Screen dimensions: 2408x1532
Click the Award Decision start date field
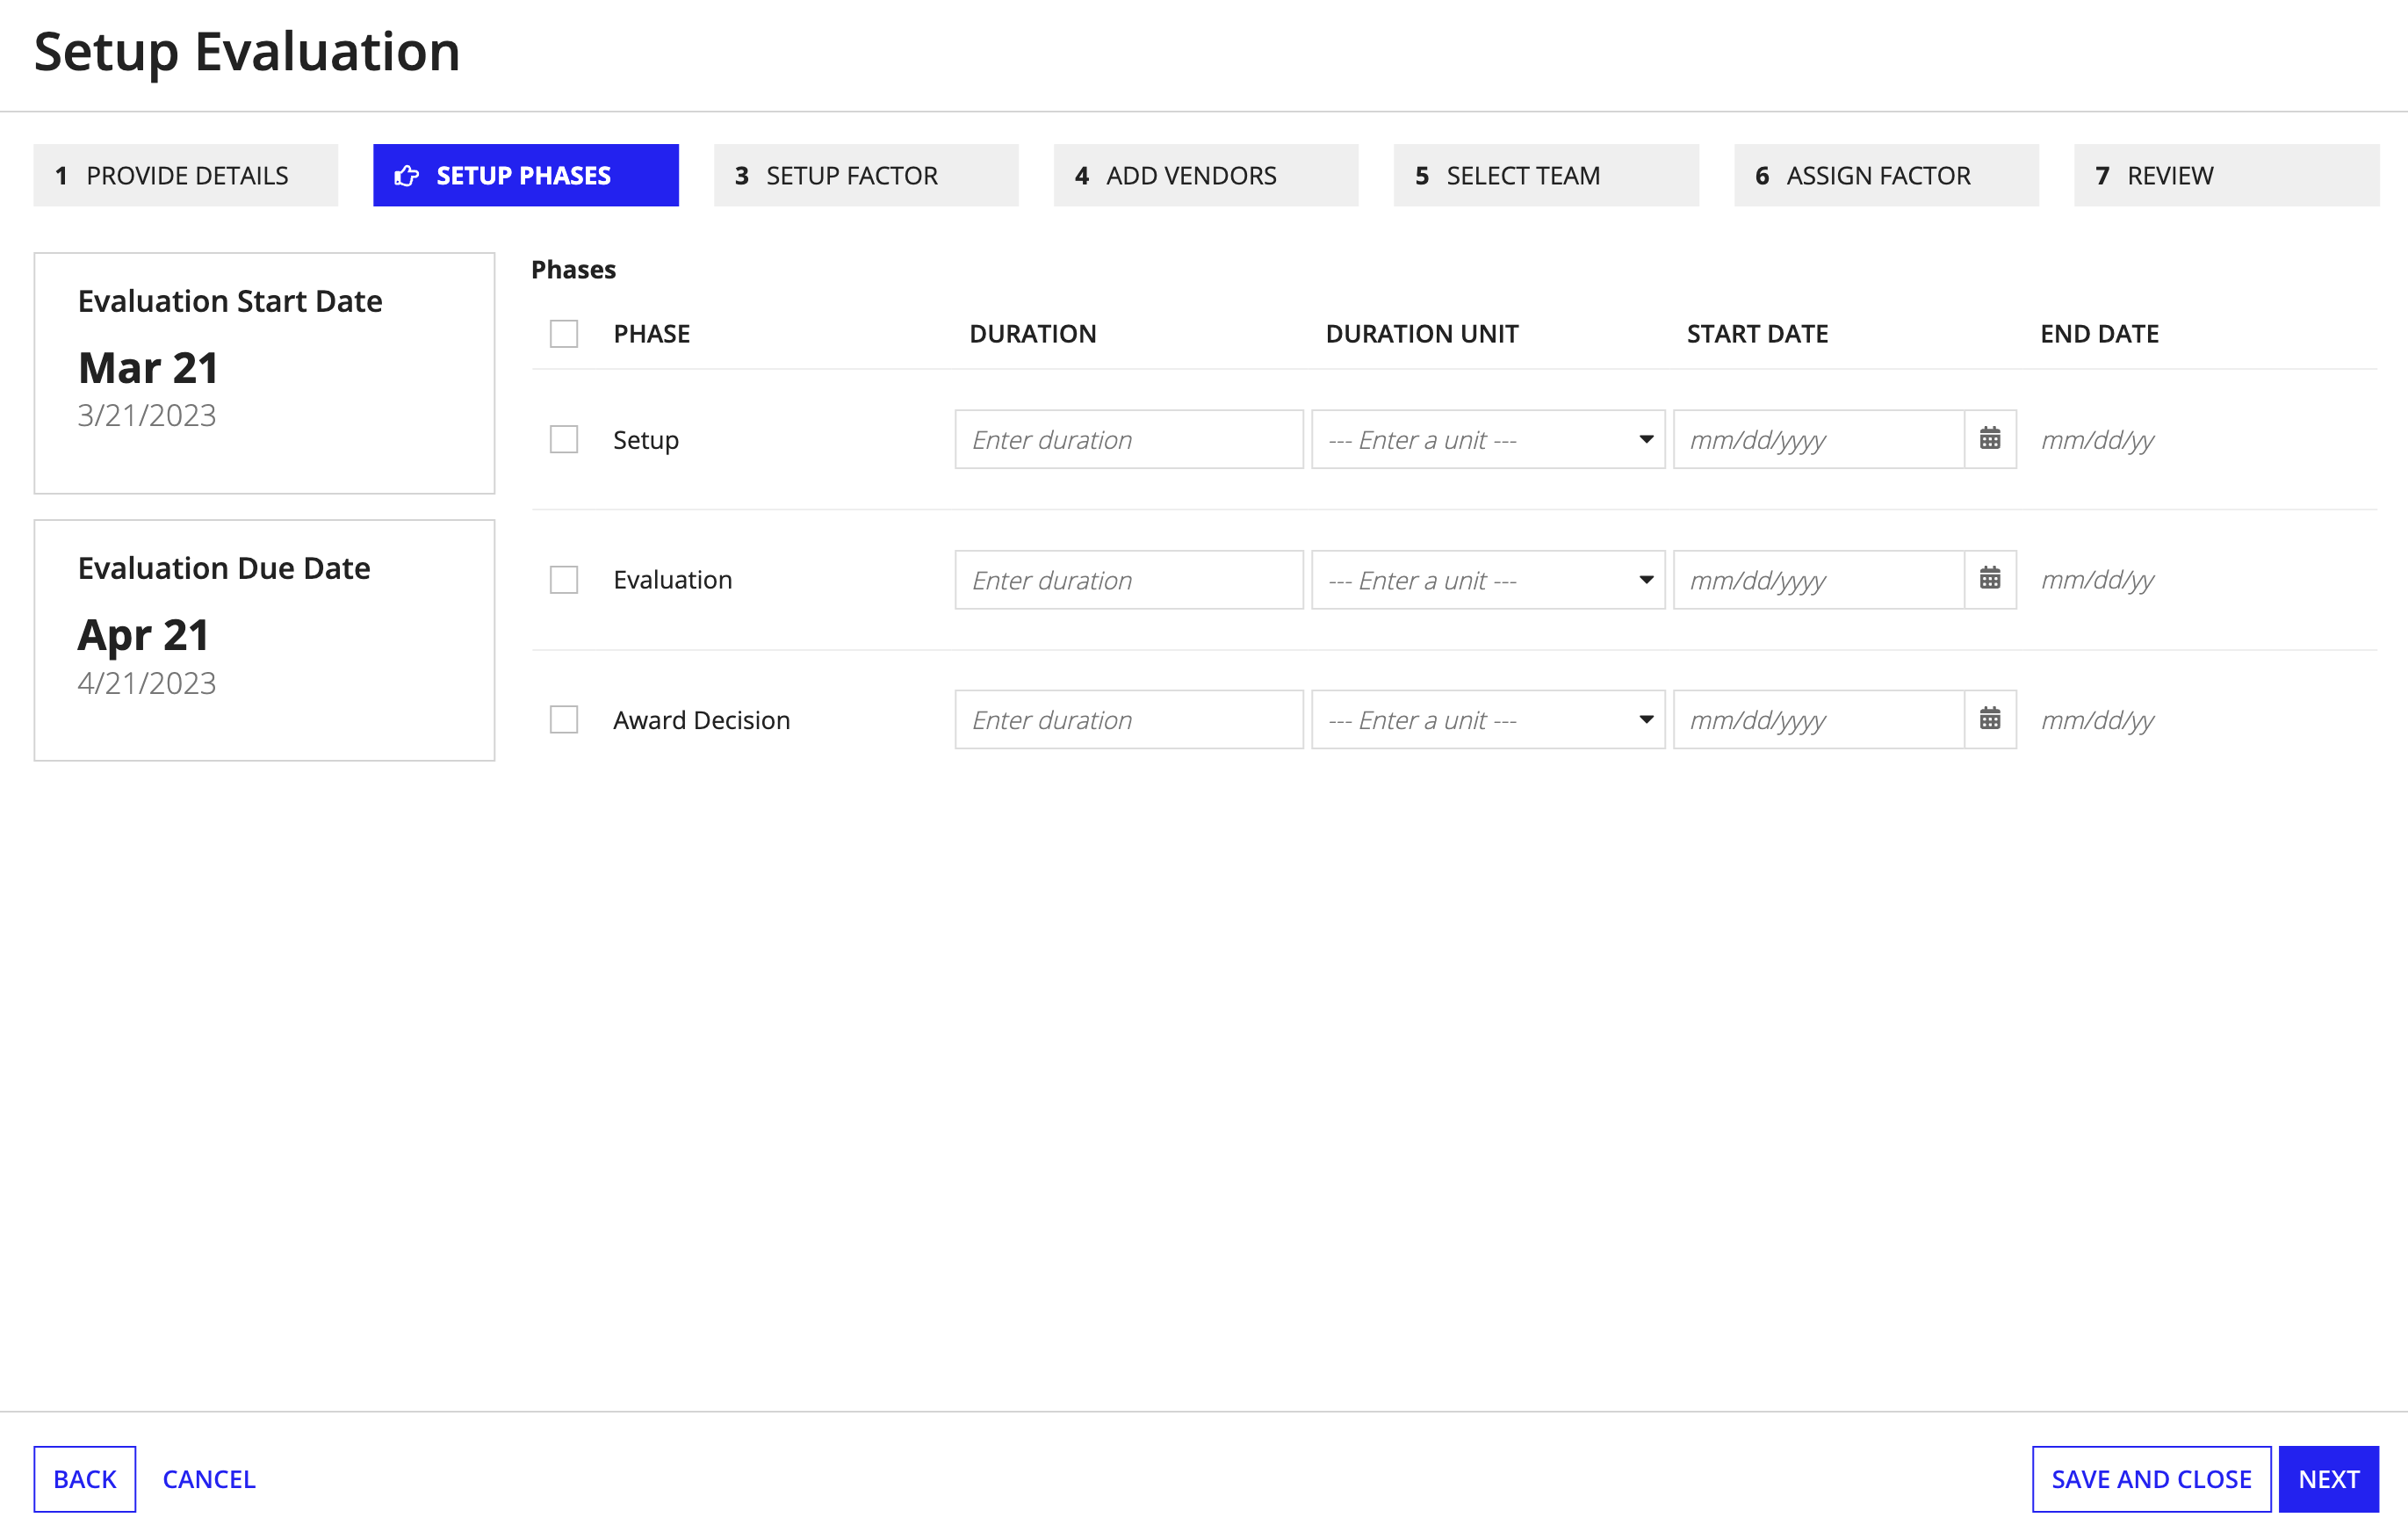click(1819, 719)
